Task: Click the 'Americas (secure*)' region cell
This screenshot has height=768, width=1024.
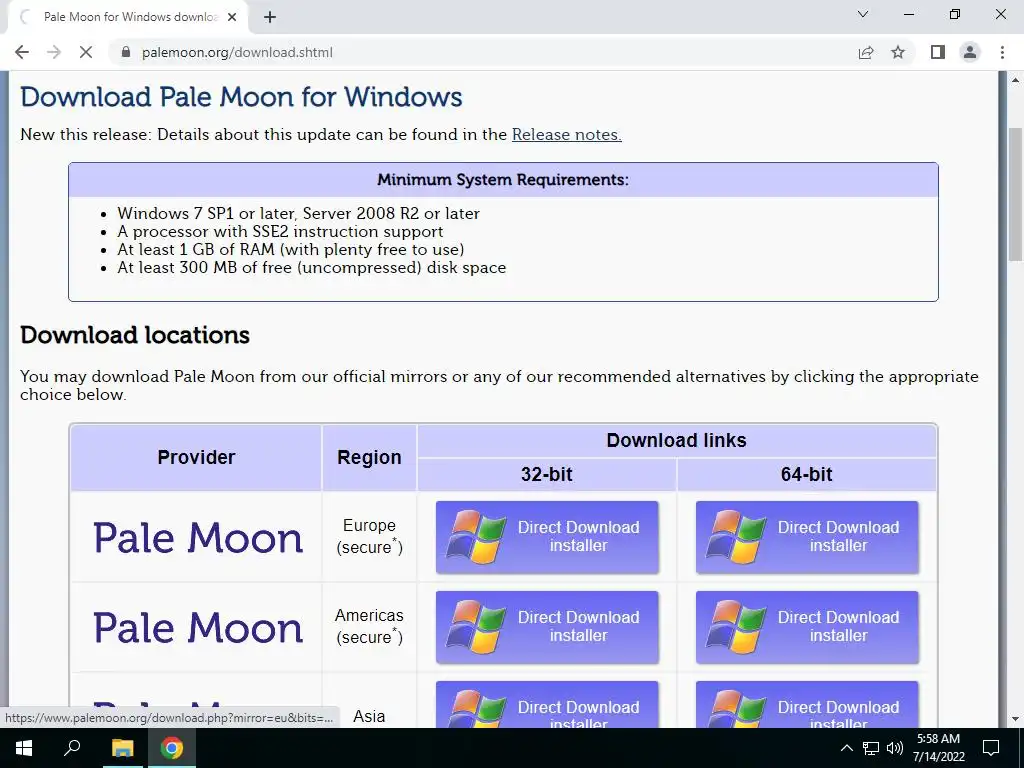Action: point(370,626)
